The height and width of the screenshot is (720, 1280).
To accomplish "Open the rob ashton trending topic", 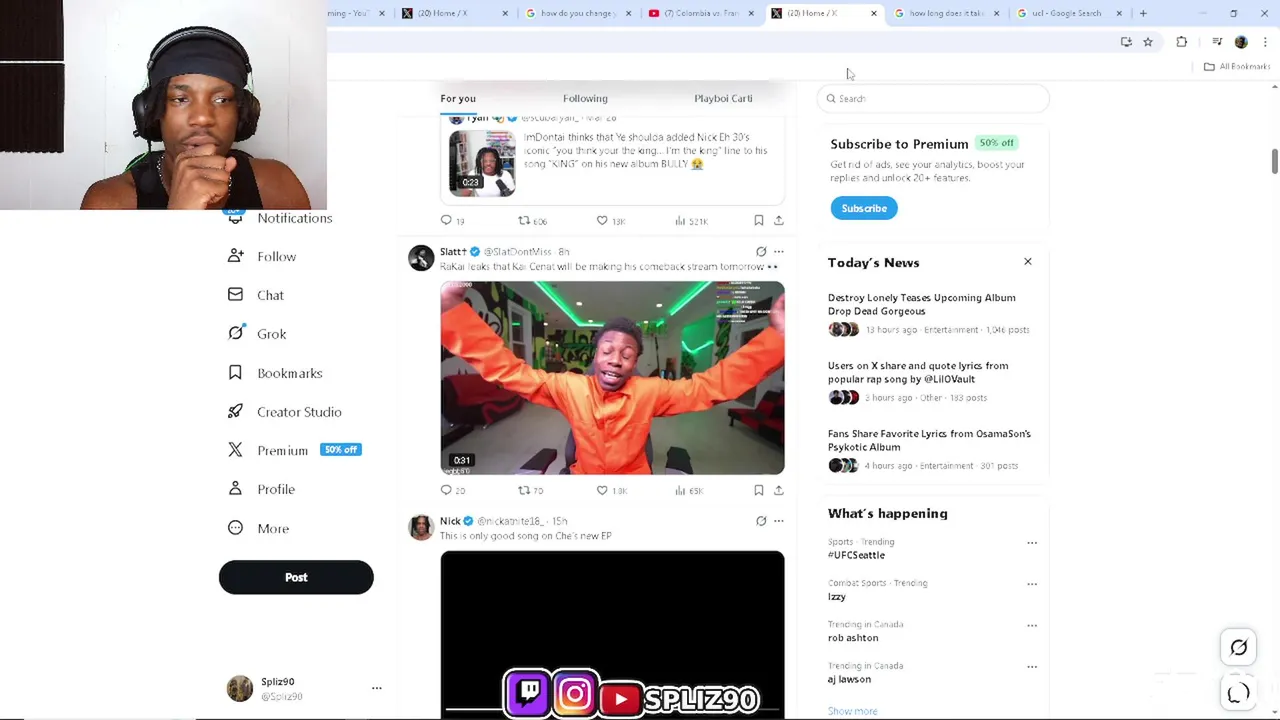I will pos(853,637).
